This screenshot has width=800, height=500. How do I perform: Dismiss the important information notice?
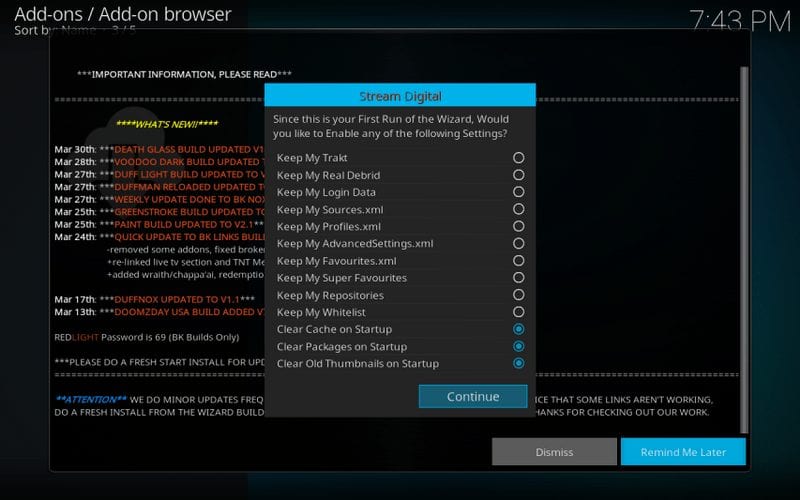coord(554,452)
